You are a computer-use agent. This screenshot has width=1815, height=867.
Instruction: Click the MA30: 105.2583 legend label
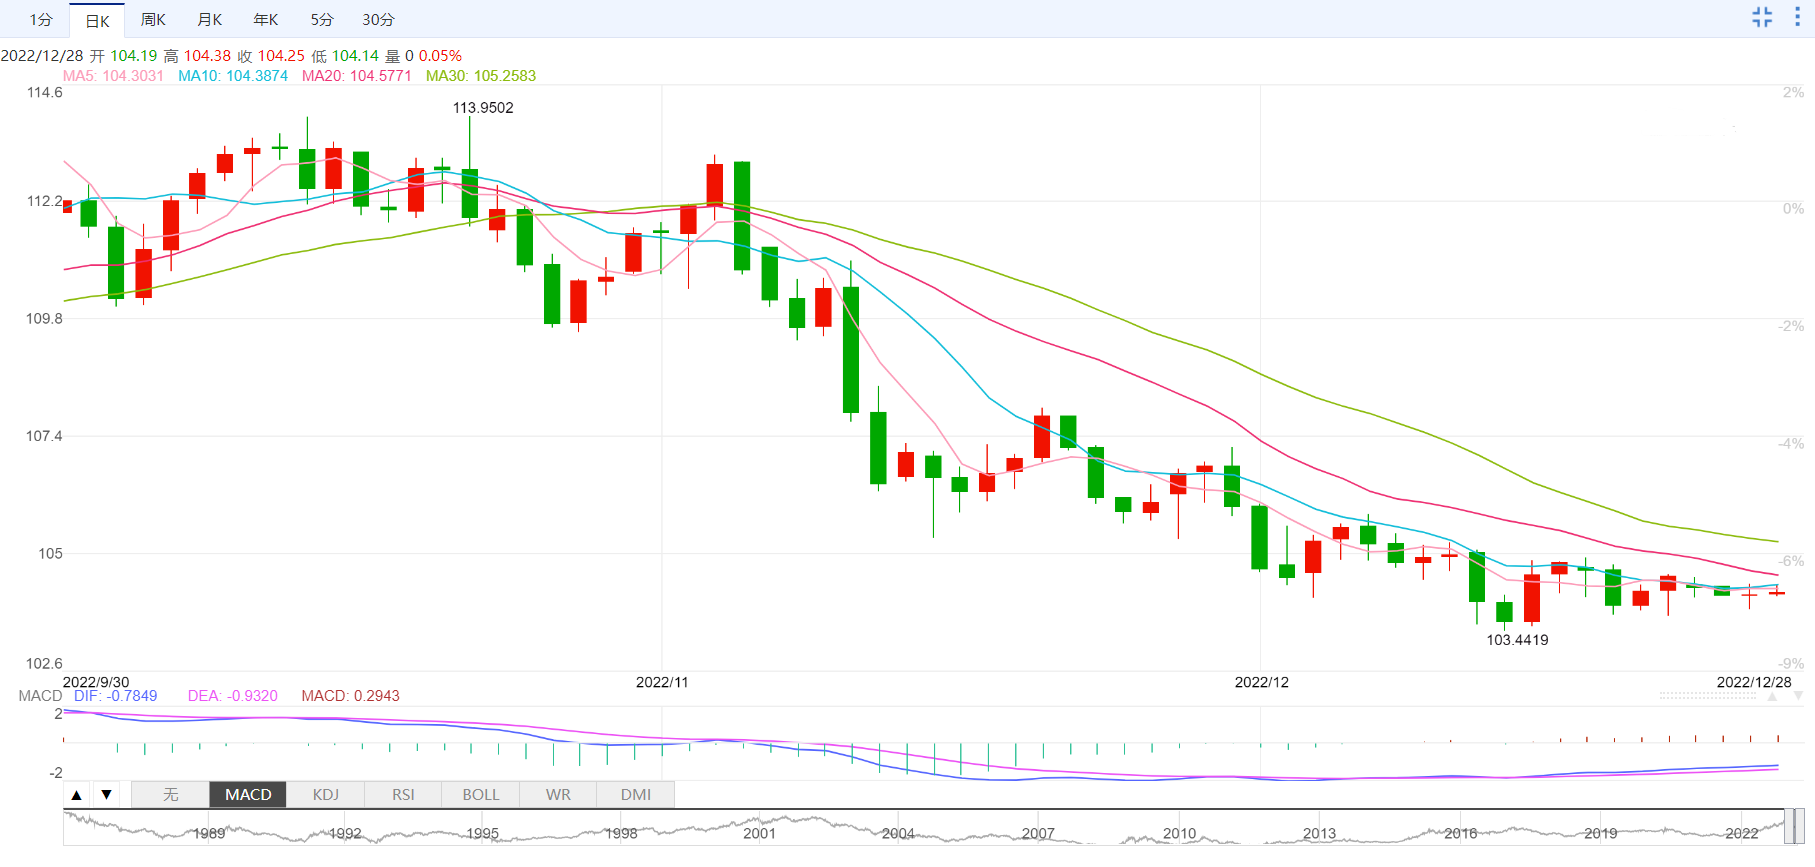(x=481, y=76)
